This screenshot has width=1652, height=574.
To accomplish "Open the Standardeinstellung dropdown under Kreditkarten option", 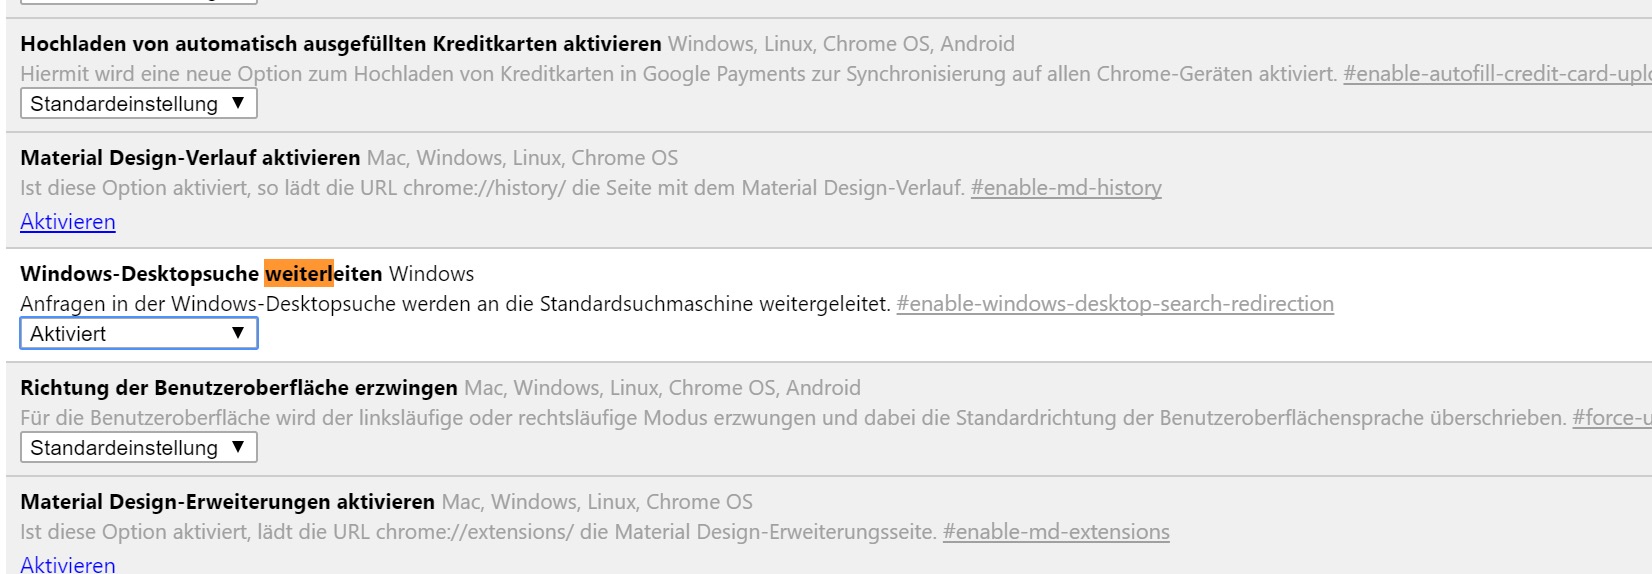I will [x=138, y=104].
